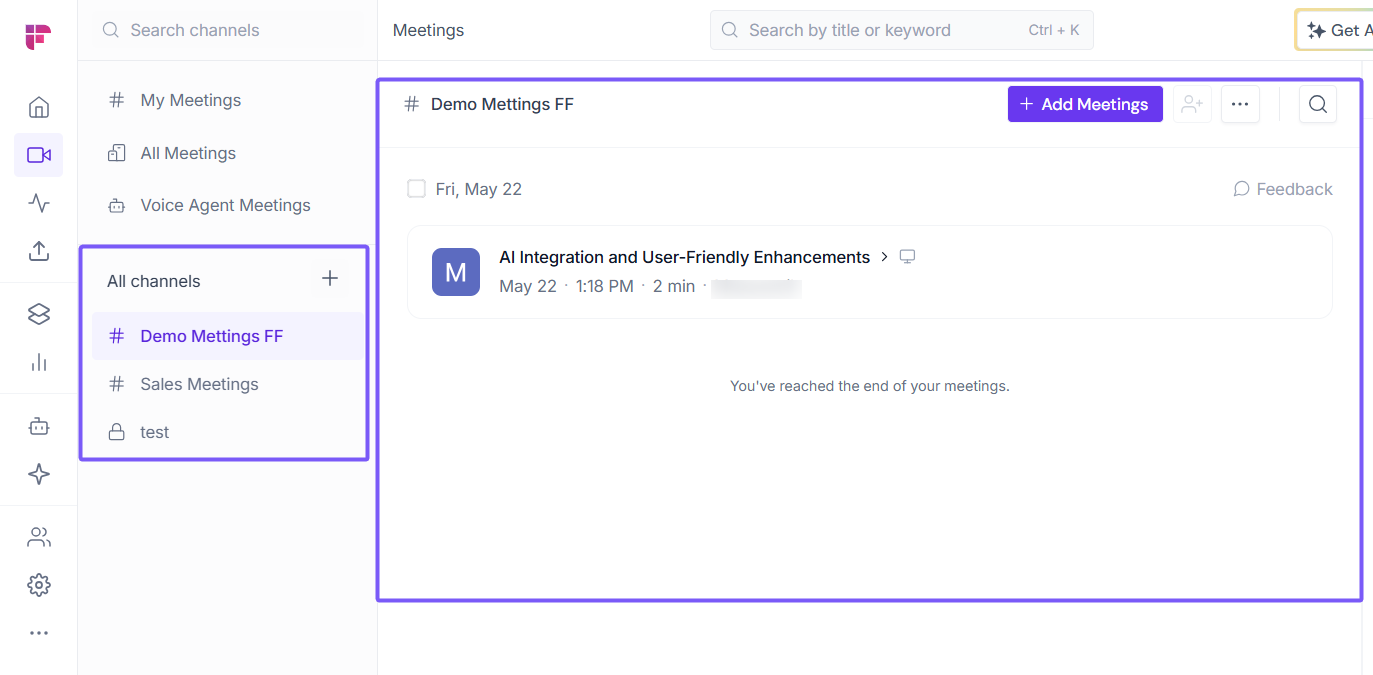Click the upload icon in sidebar
This screenshot has height=675, width=1373.
[x=39, y=251]
